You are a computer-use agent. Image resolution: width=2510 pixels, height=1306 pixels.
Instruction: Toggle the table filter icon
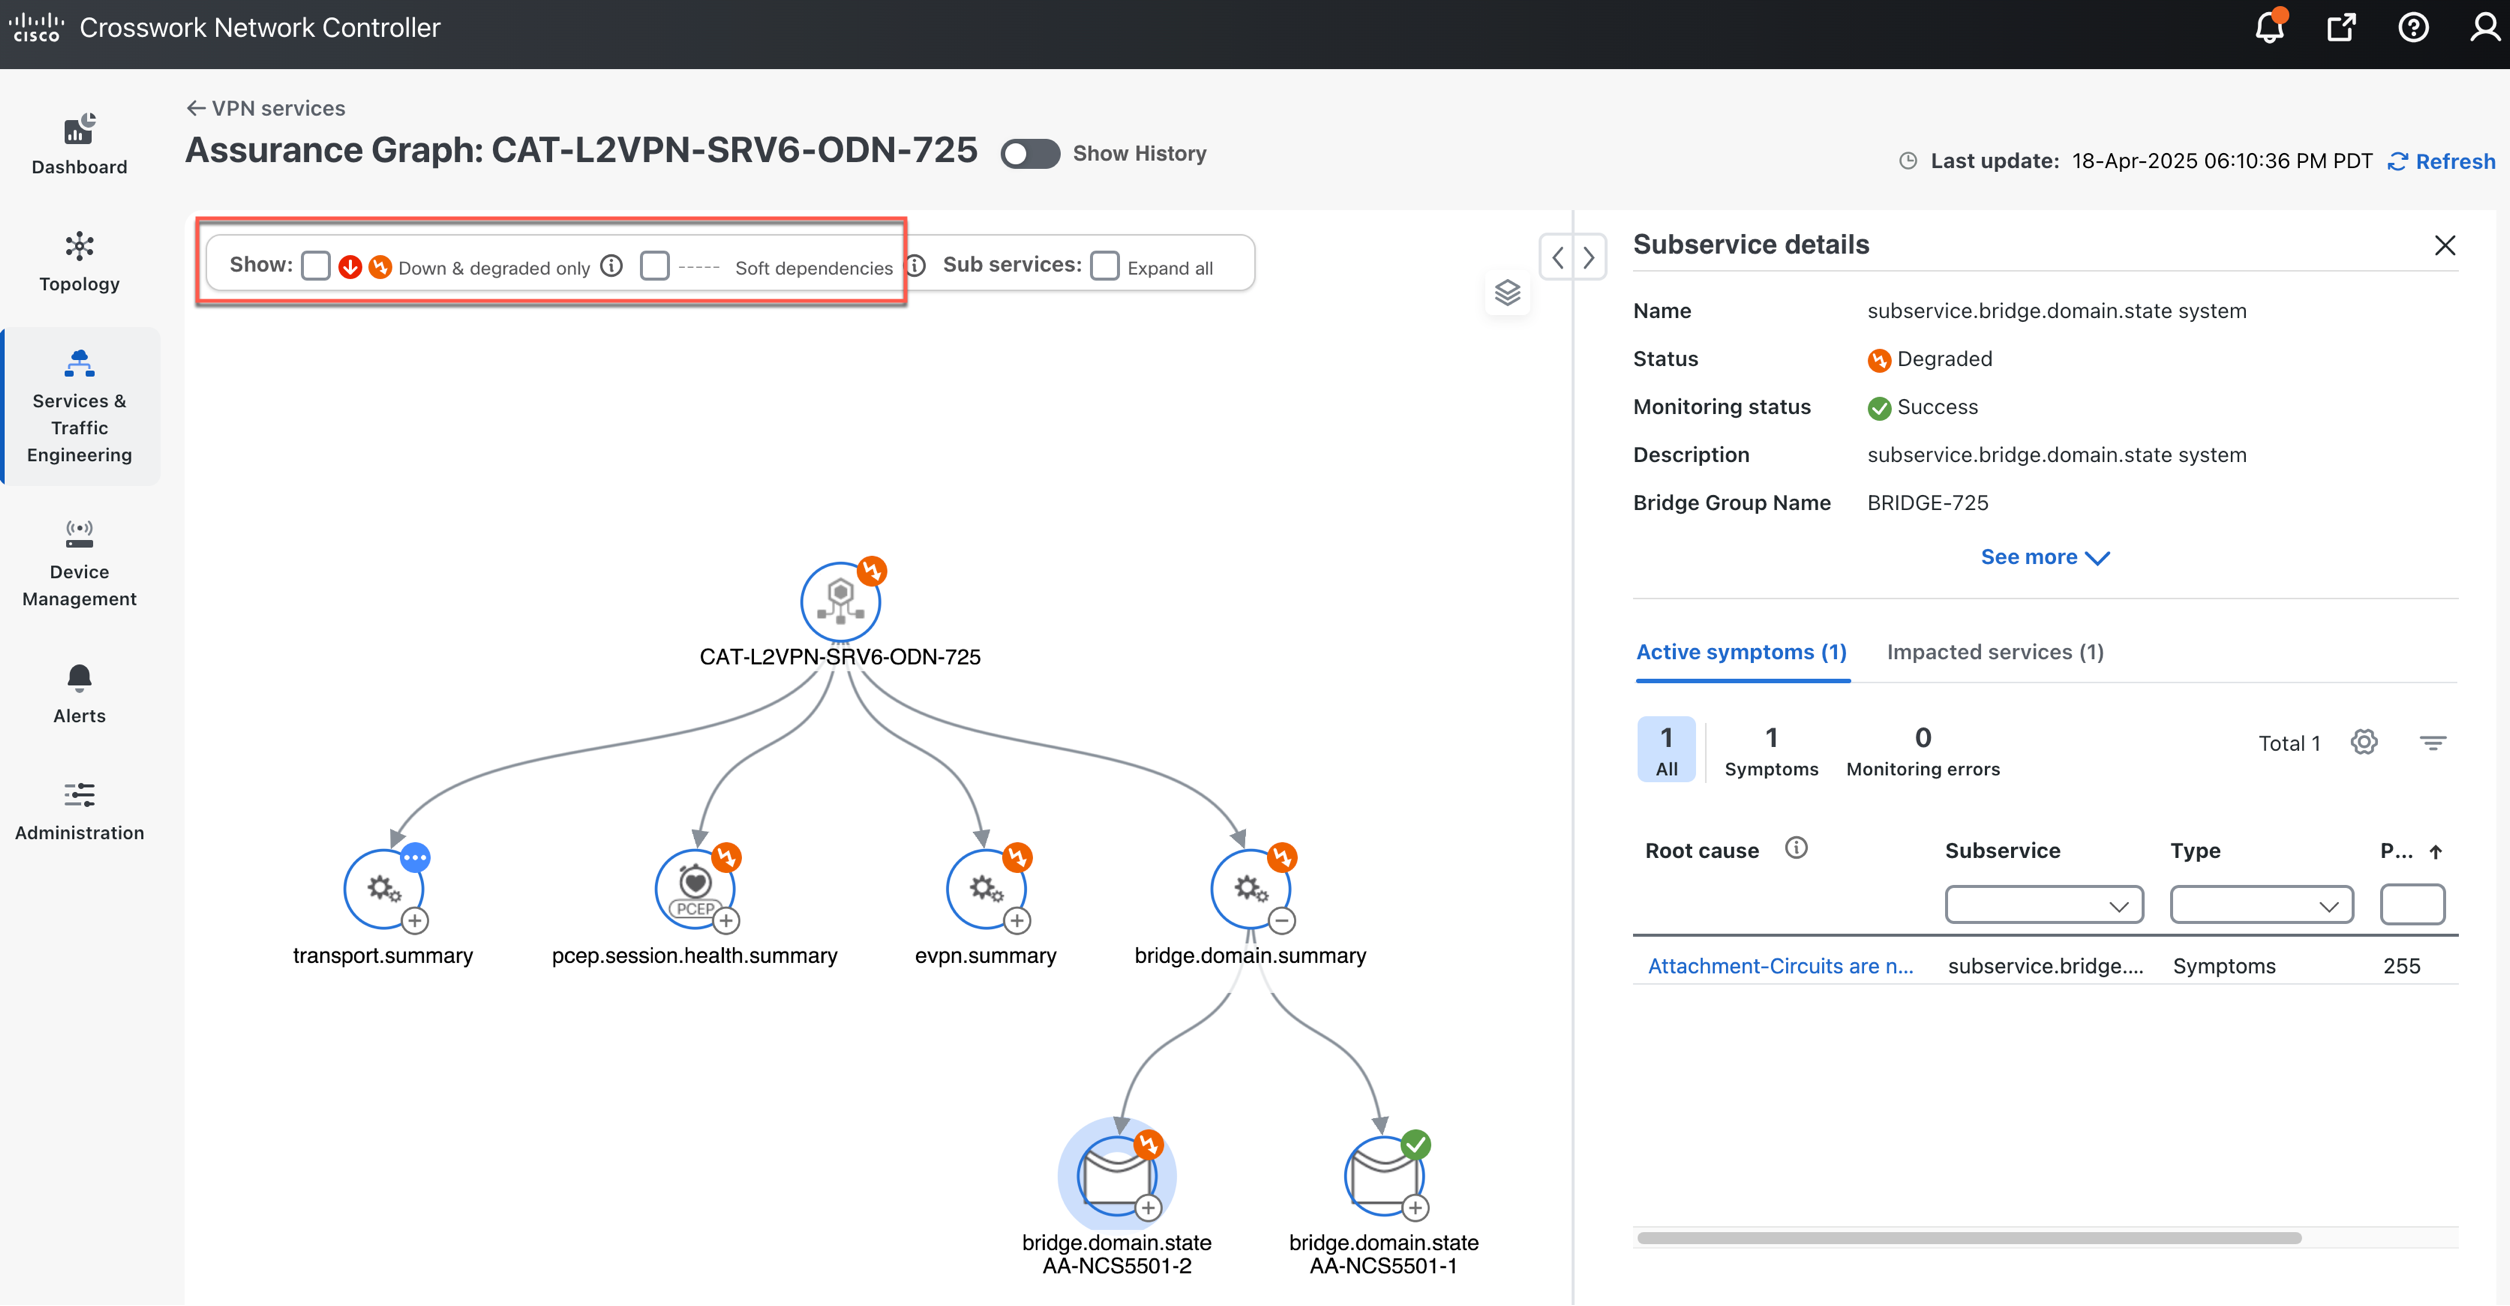coord(2432,742)
